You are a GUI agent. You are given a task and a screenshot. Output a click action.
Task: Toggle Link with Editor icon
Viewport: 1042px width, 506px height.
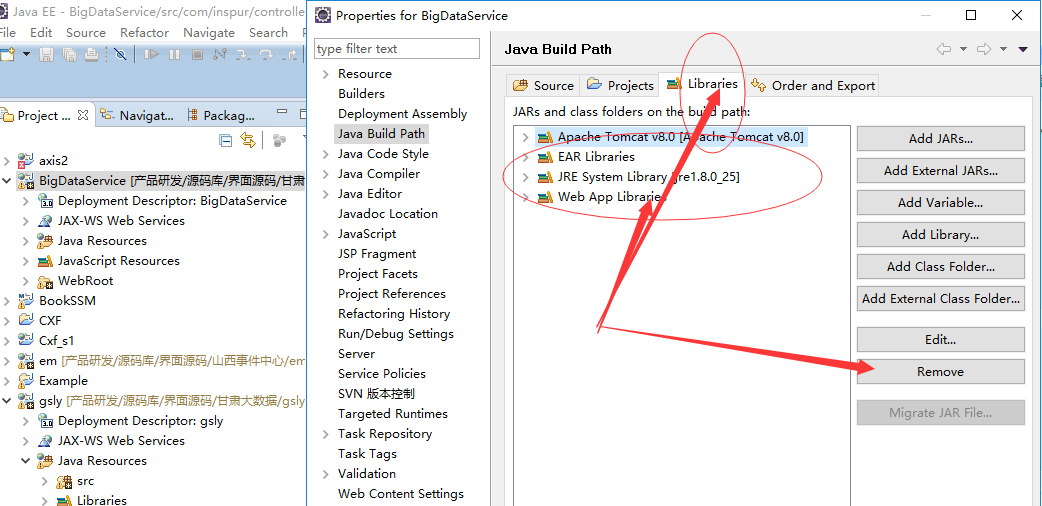pyautogui.click(x=248, y=140)
